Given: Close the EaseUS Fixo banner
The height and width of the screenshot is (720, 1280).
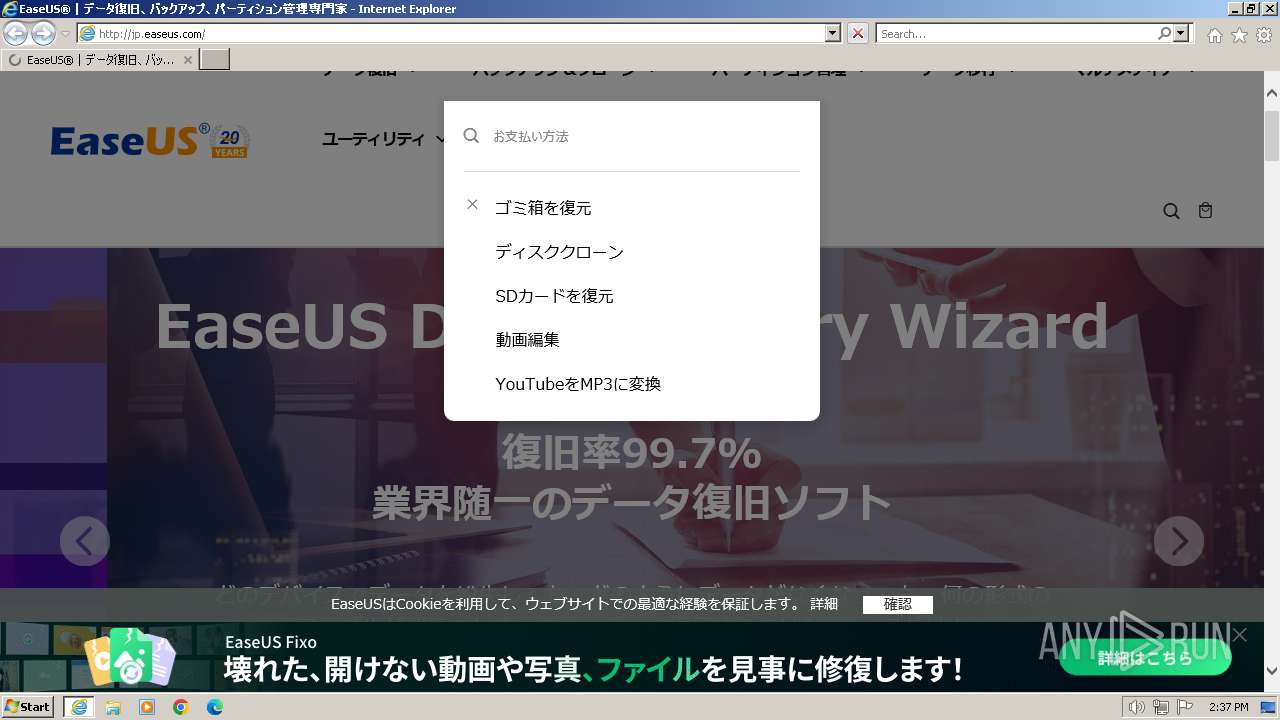Looking at the screenshot, I should tap(1240, 635).
